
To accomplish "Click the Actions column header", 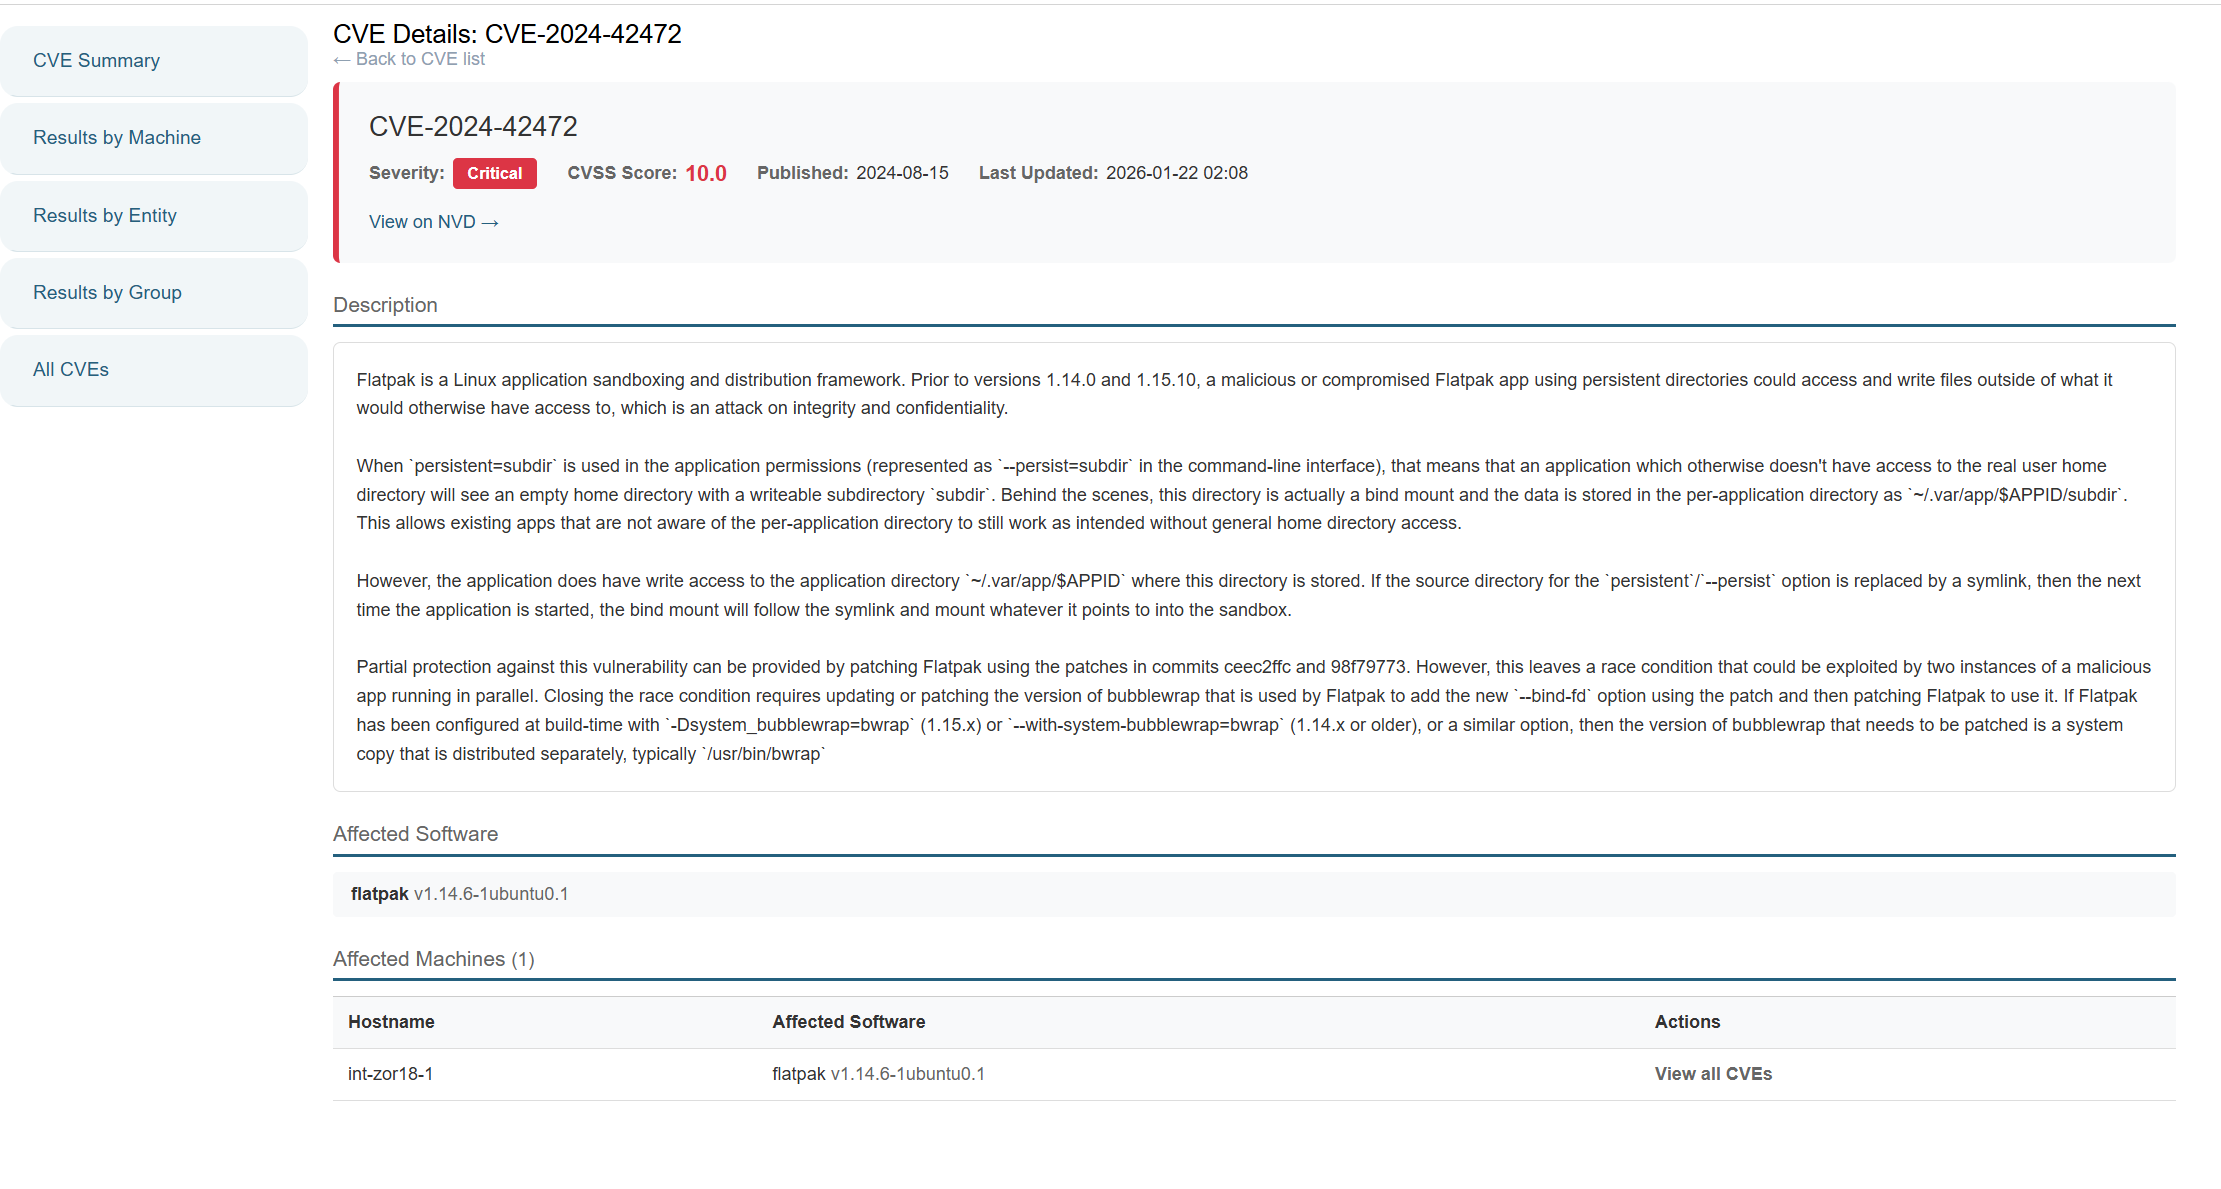I will (x=1687, y=1022).
